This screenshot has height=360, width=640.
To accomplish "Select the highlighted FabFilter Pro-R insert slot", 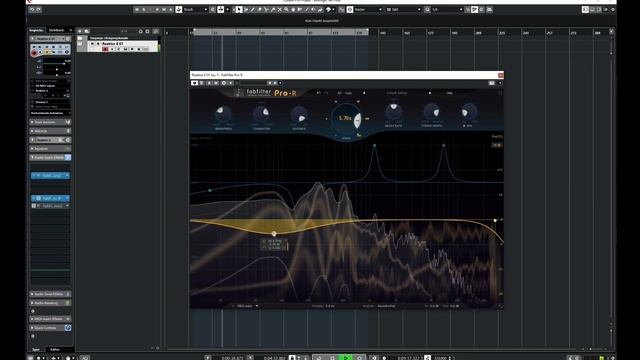I will coord(50,198).
